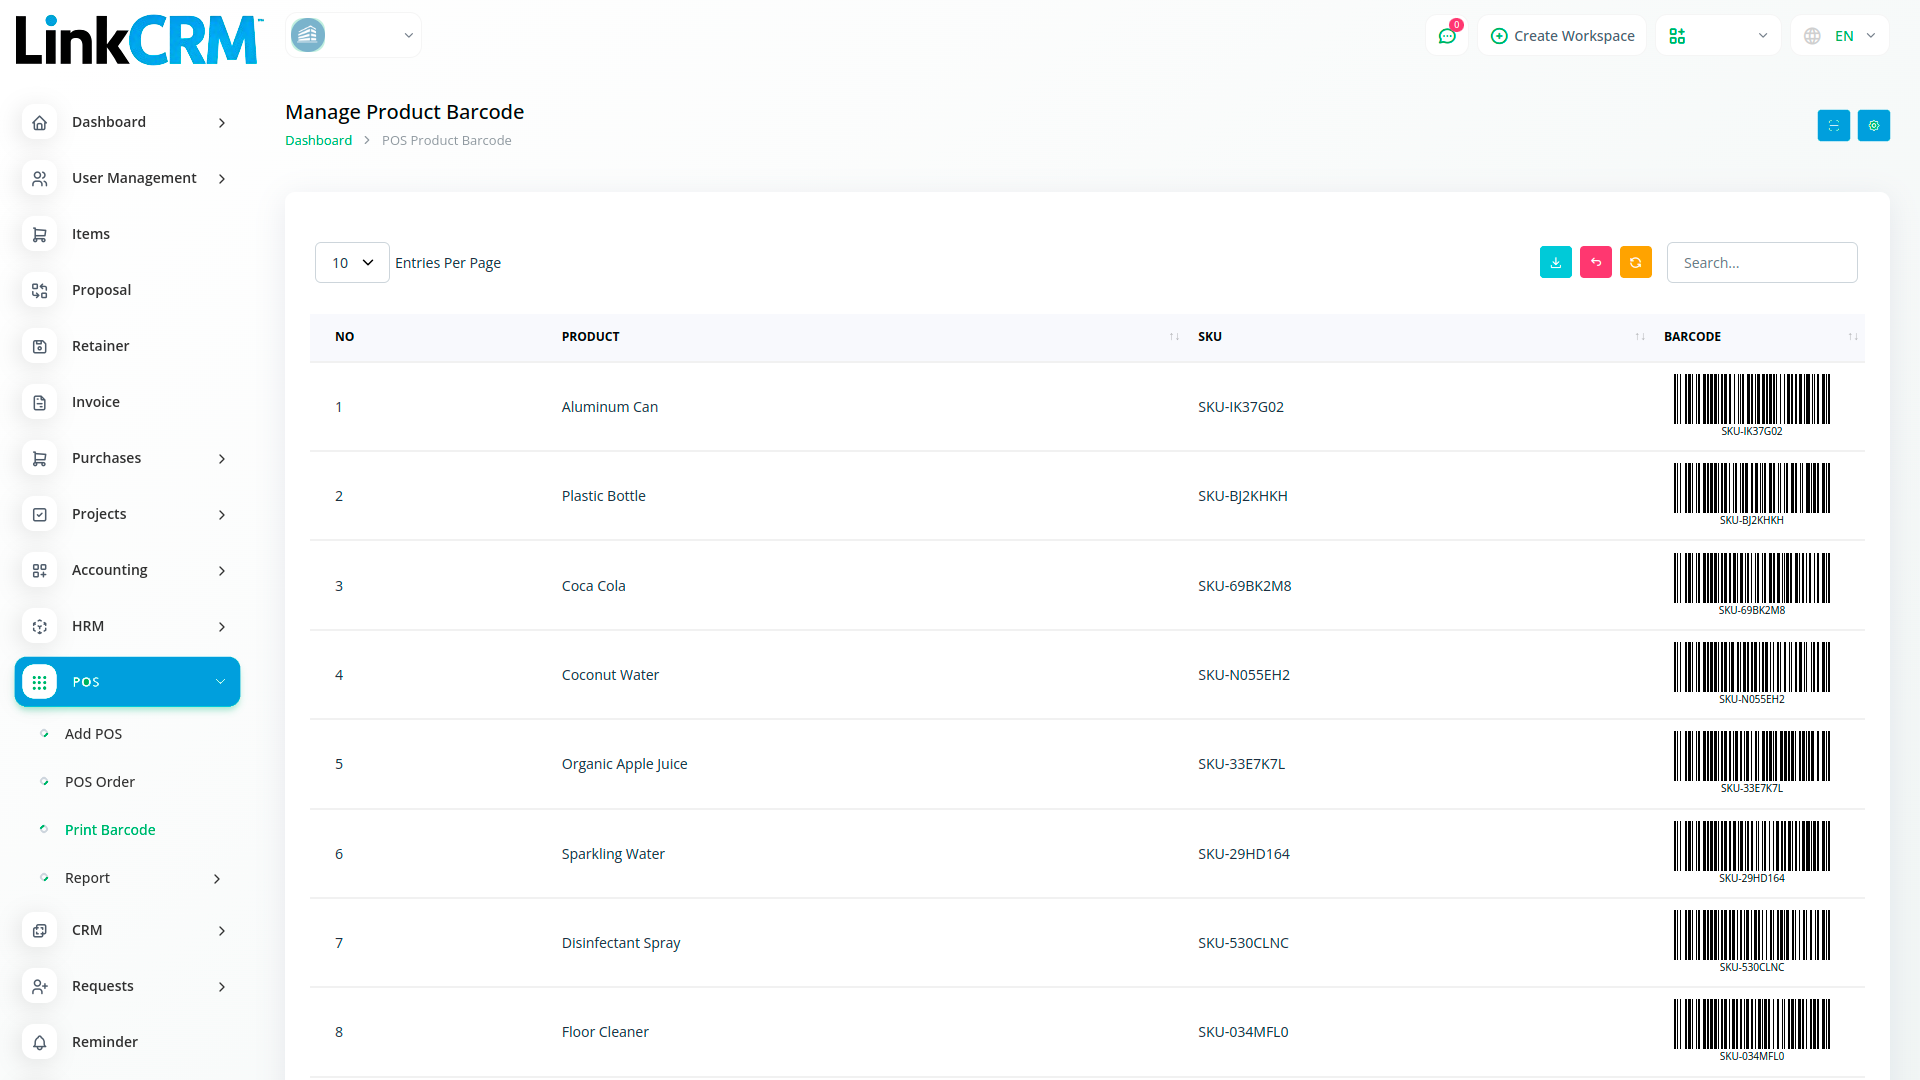
Task: Open the POS Order menu item
Action: click(x=100, y=782)
